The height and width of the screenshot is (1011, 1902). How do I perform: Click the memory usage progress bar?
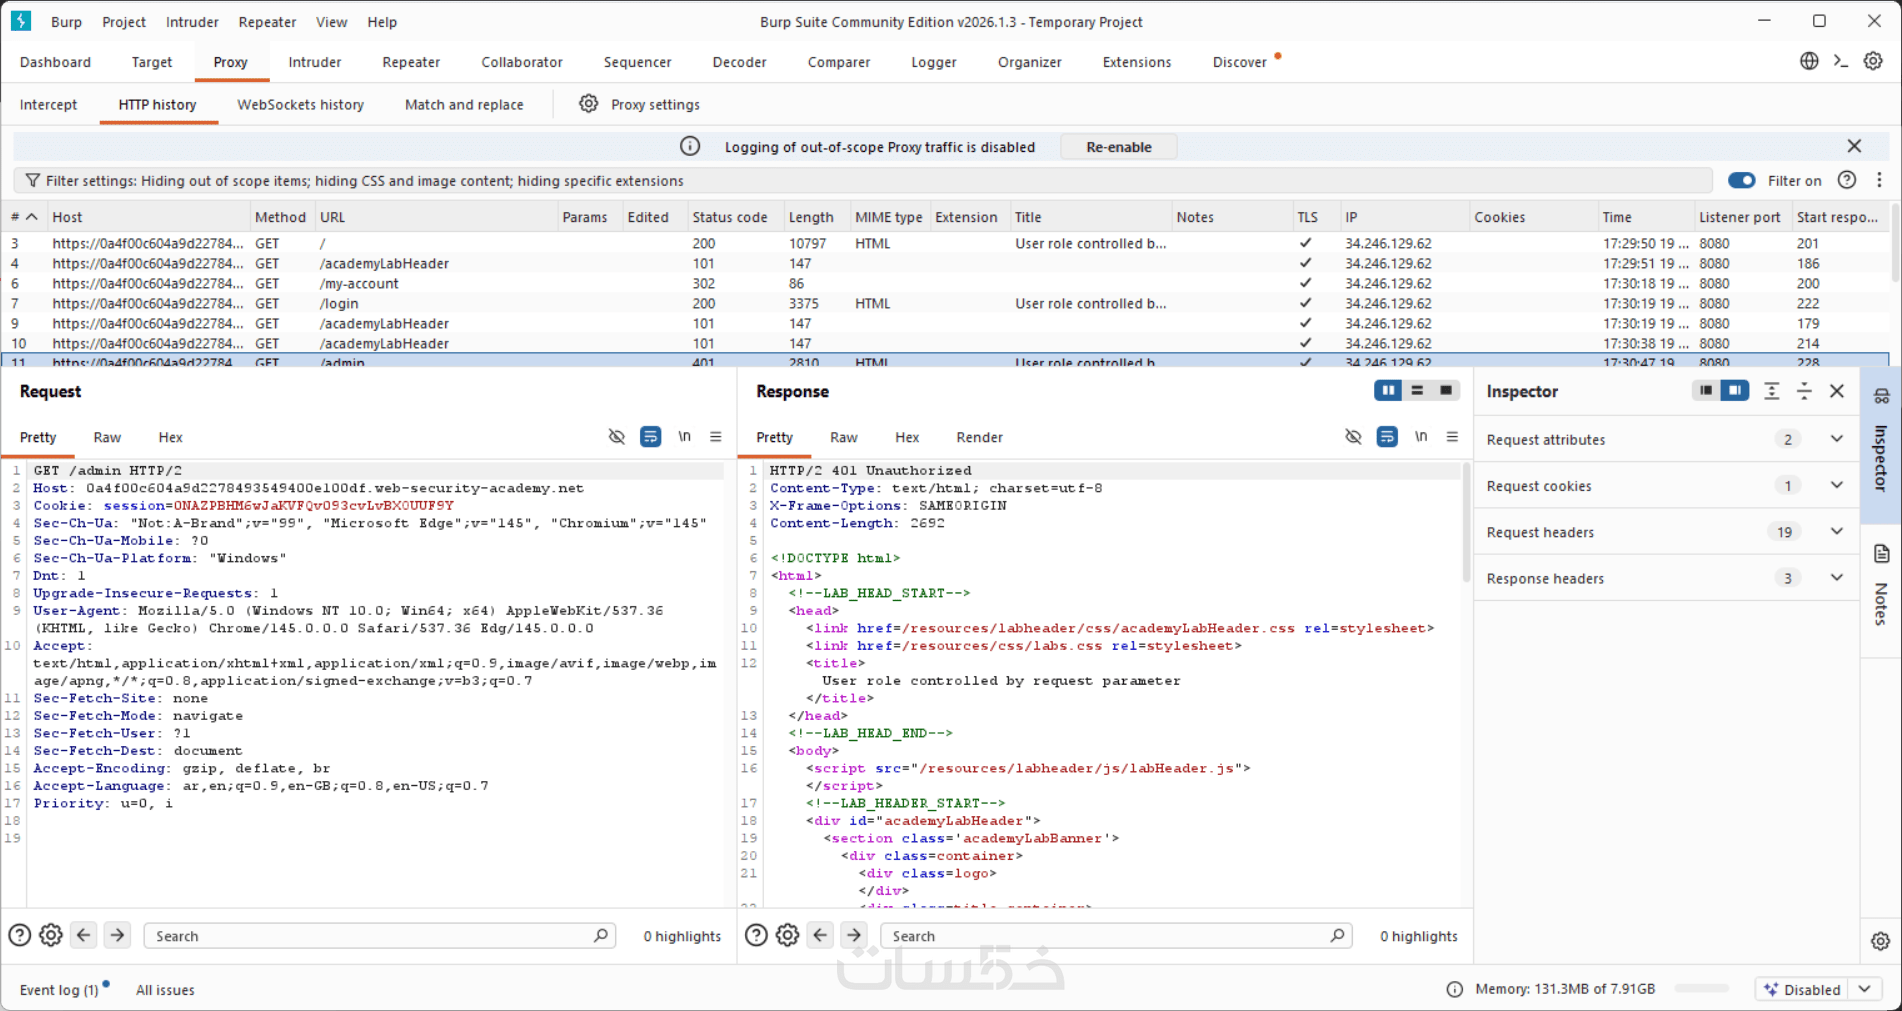coord(1702,989)
